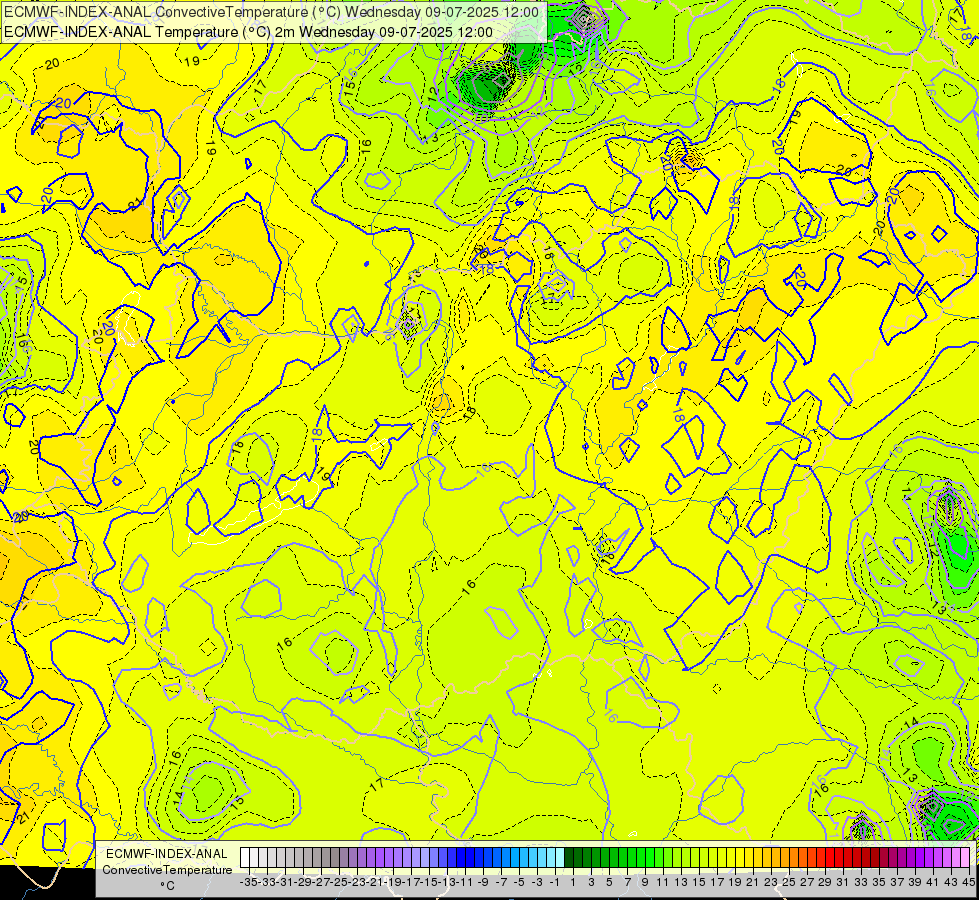This screenshot has width=979, height=900.
Task: Click the legend scale value '-25'
Action: pos(339,882)
